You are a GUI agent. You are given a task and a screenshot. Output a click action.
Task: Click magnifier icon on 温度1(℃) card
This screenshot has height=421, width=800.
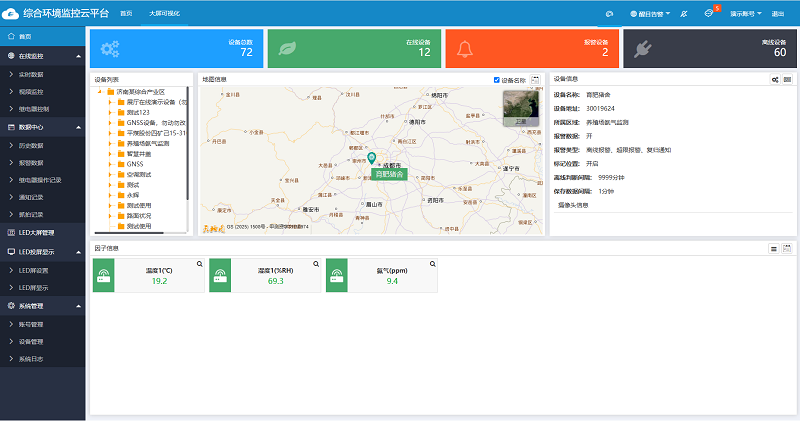200,264
